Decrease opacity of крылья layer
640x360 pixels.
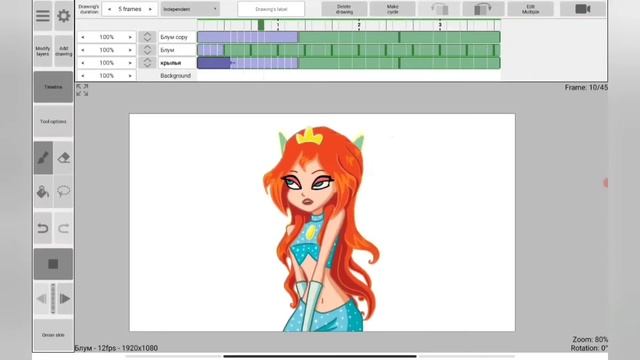pyautogui.click(x=83, y=63)
